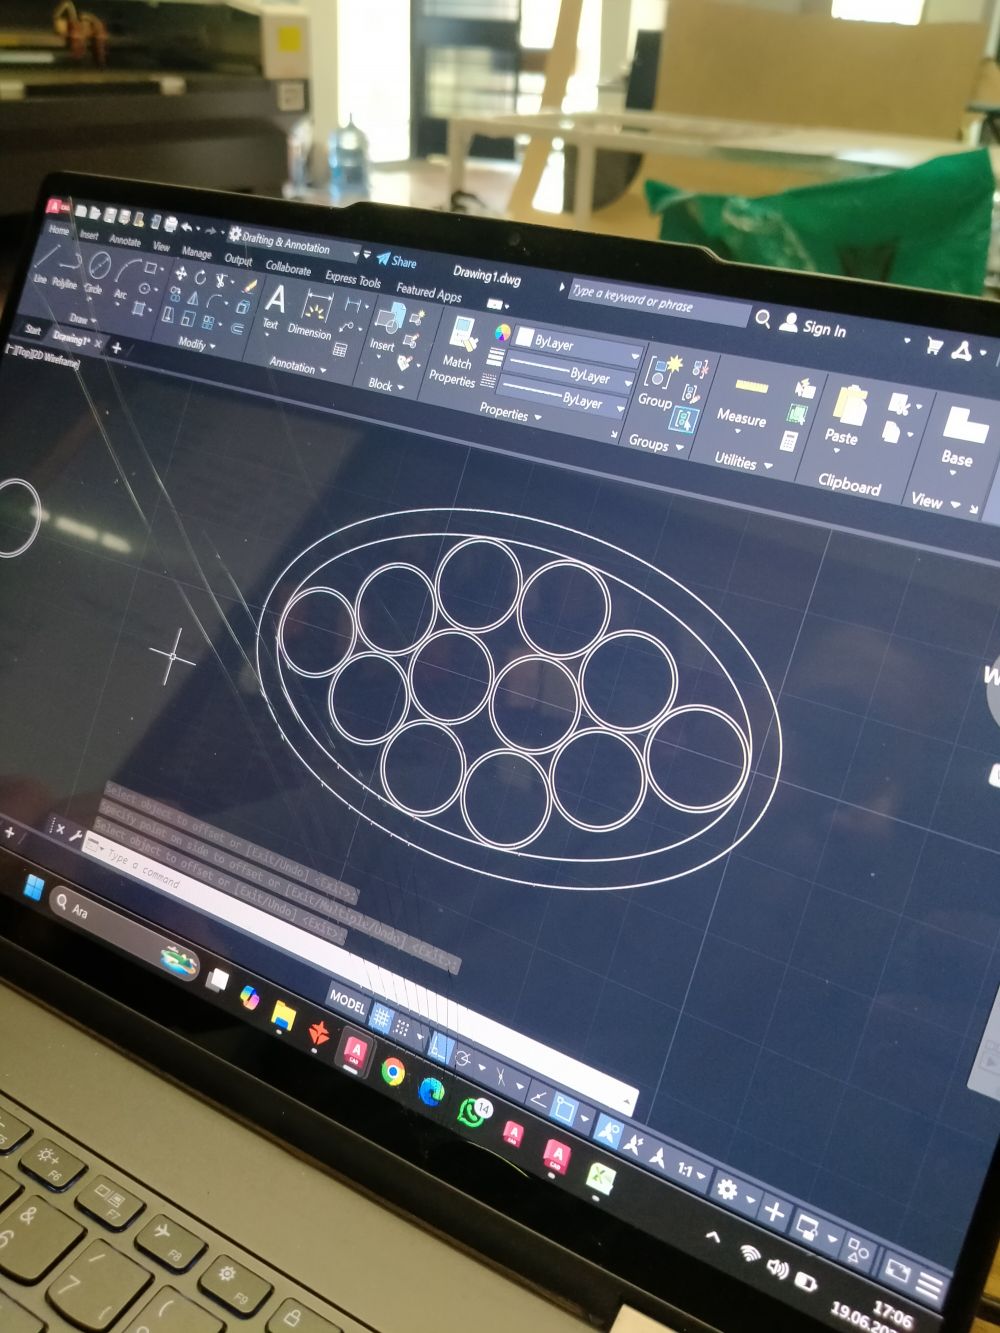Click the Mirror tool icon
This screenshot has width=1000, height=1333.
click(194, 298)
